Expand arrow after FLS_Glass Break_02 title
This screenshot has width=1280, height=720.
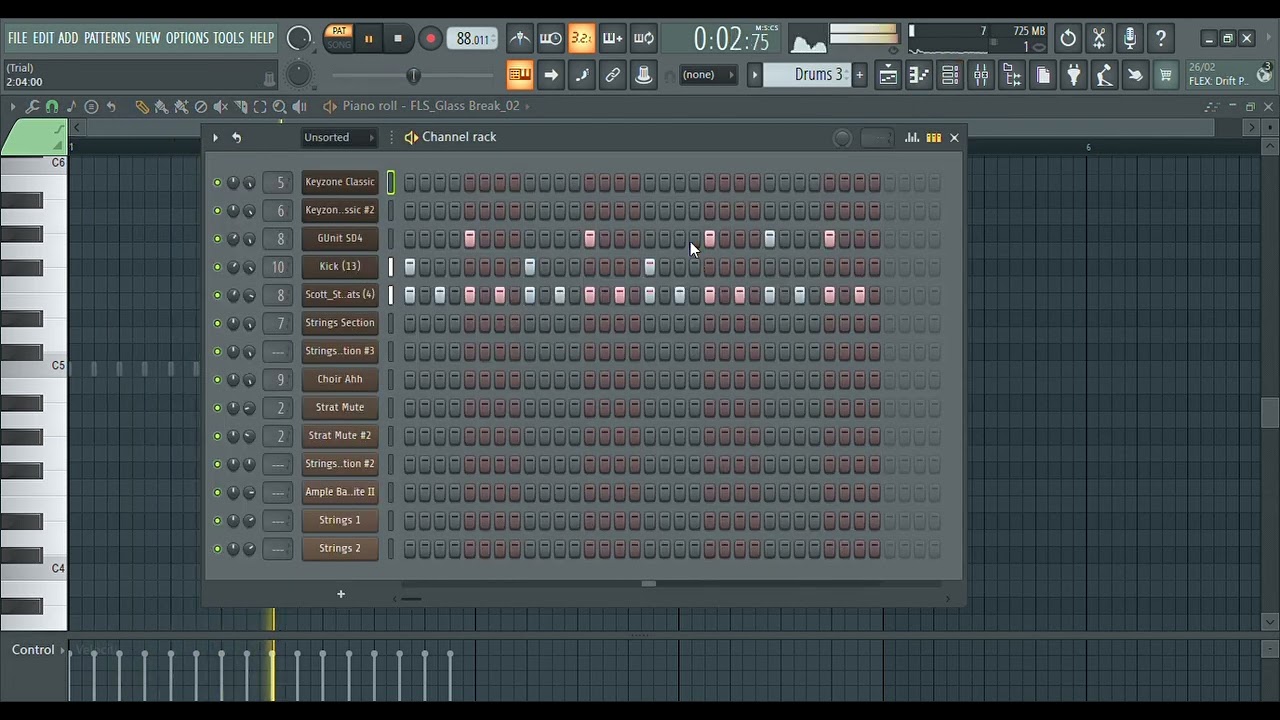pos(527,106)
